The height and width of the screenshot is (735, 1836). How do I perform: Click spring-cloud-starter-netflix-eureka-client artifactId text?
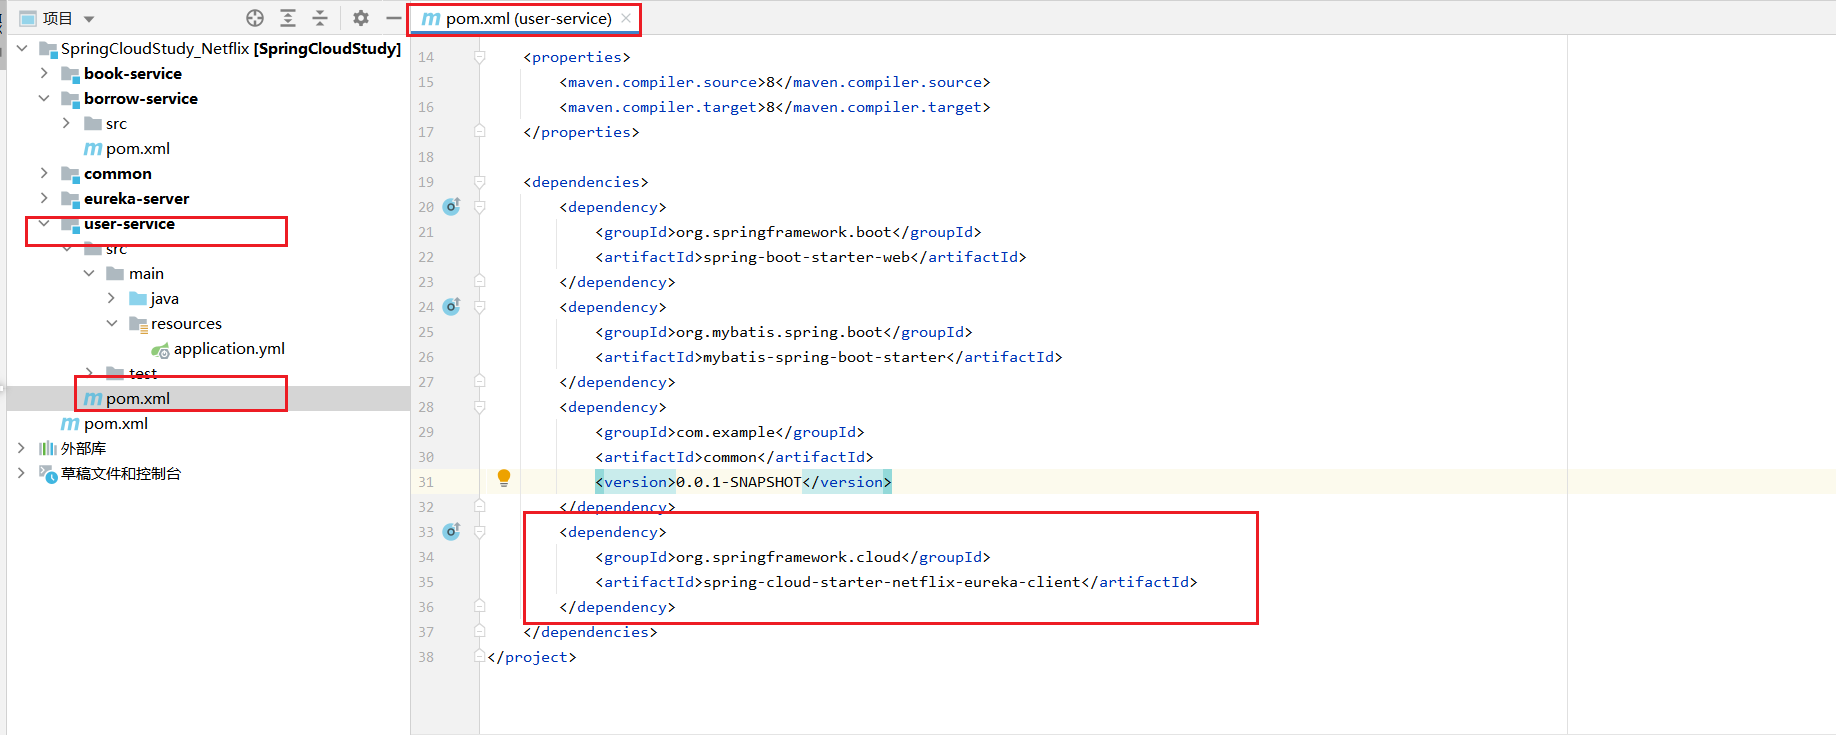[892, 582]
